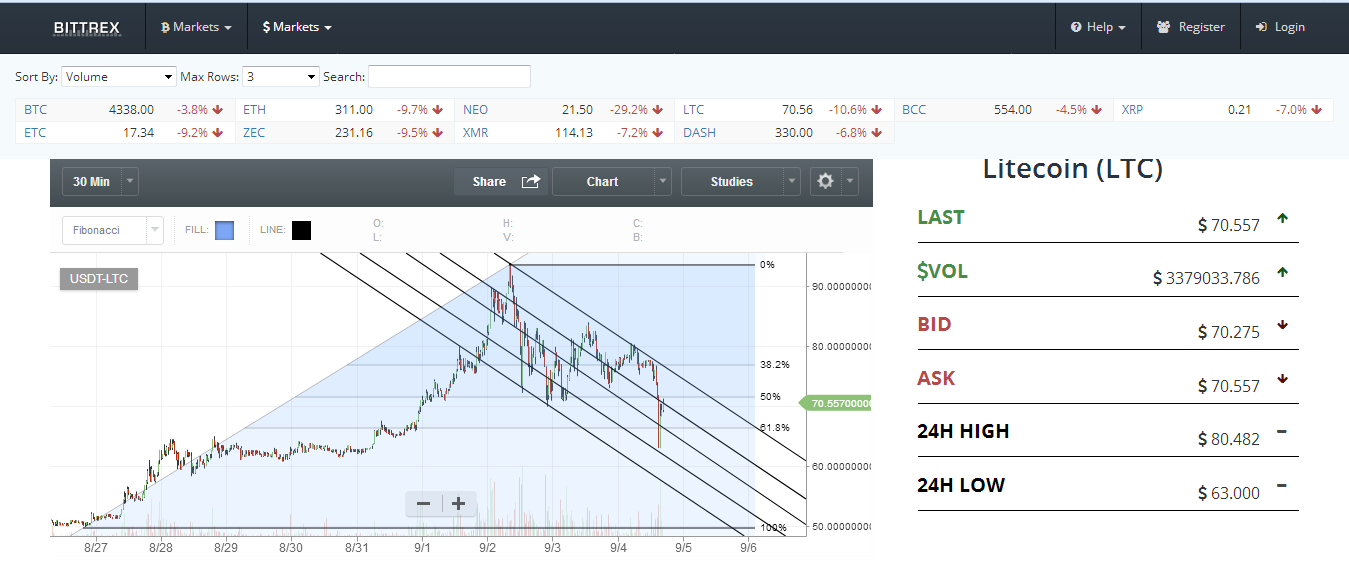
Task: Click the 9/2 date axis label
Action: tap(487, 548)
